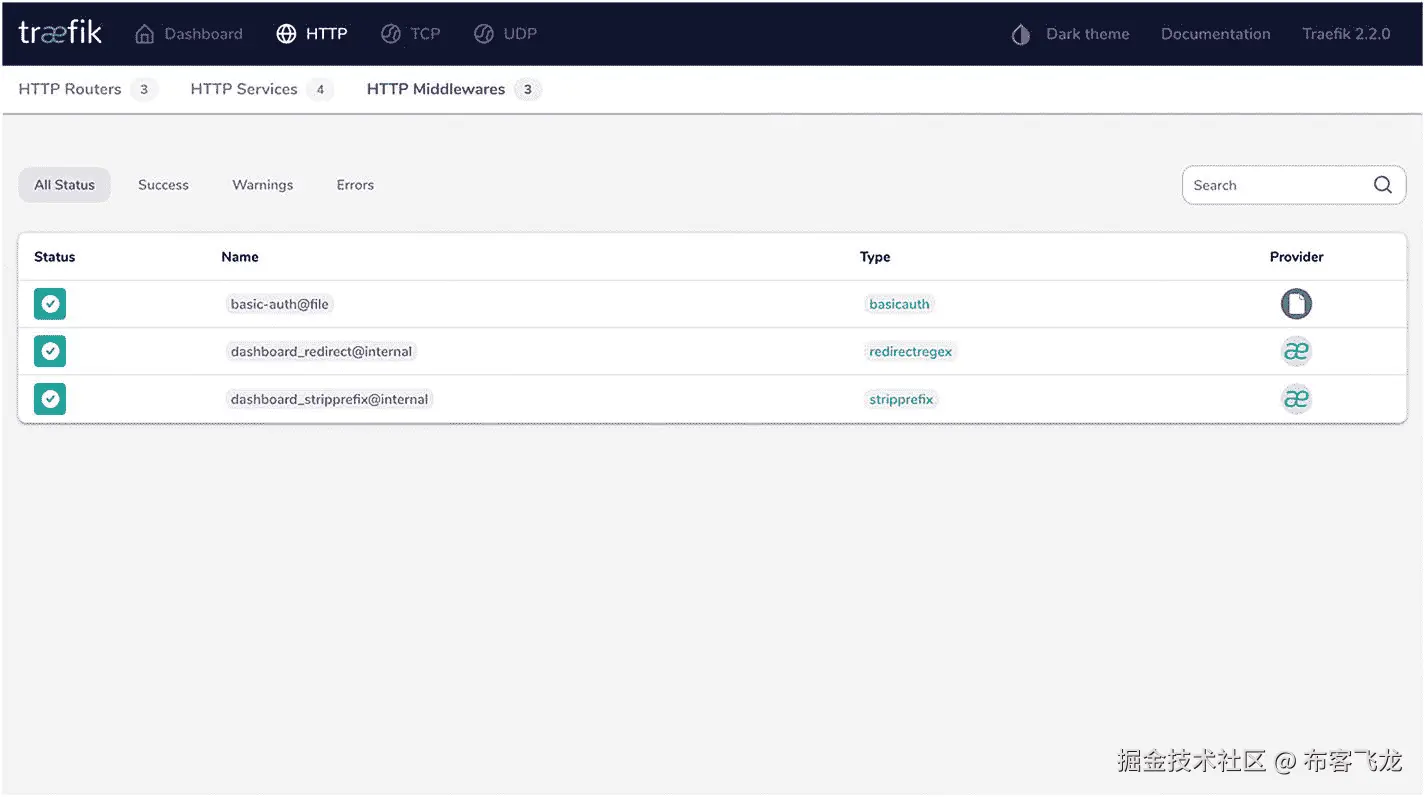Click success status icon for dashboard_redirect@internal
The image size is (1425, 797).
pyautogui.click(x=50, y=351)
